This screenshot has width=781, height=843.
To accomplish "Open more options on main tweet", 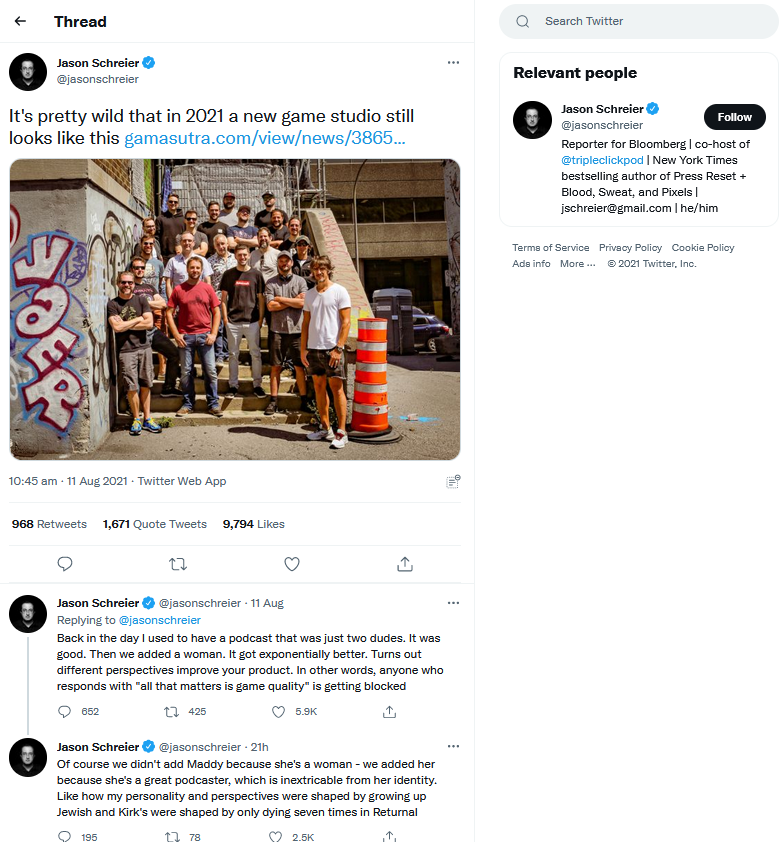I will pyautogui.click(x=453, y=62).
